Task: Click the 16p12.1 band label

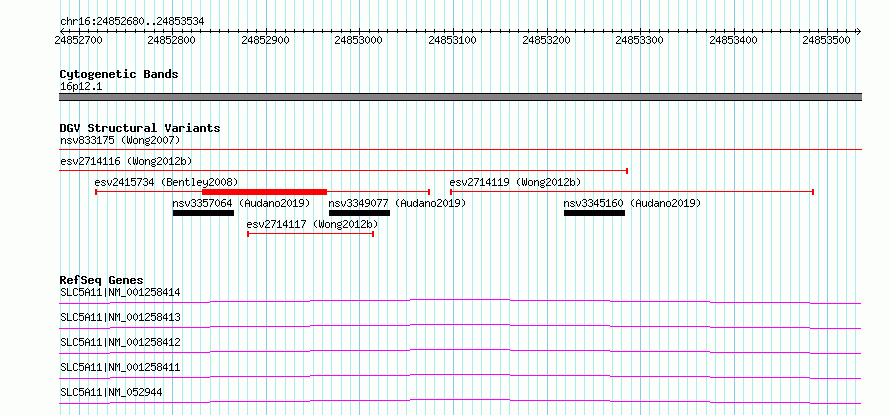Action: pyautogui.click(x=81, y=87)
